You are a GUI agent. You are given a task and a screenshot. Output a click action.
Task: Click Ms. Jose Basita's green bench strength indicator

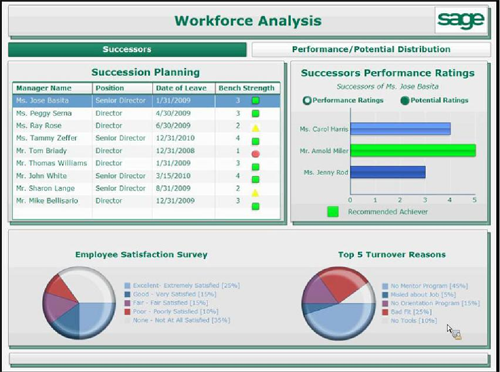256,101
